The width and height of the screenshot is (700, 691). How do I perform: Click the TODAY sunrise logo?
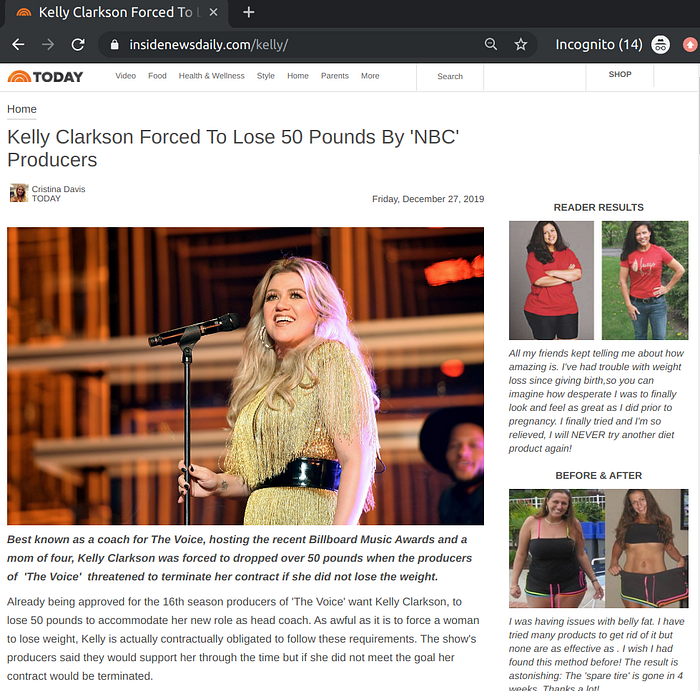point(45,77)
